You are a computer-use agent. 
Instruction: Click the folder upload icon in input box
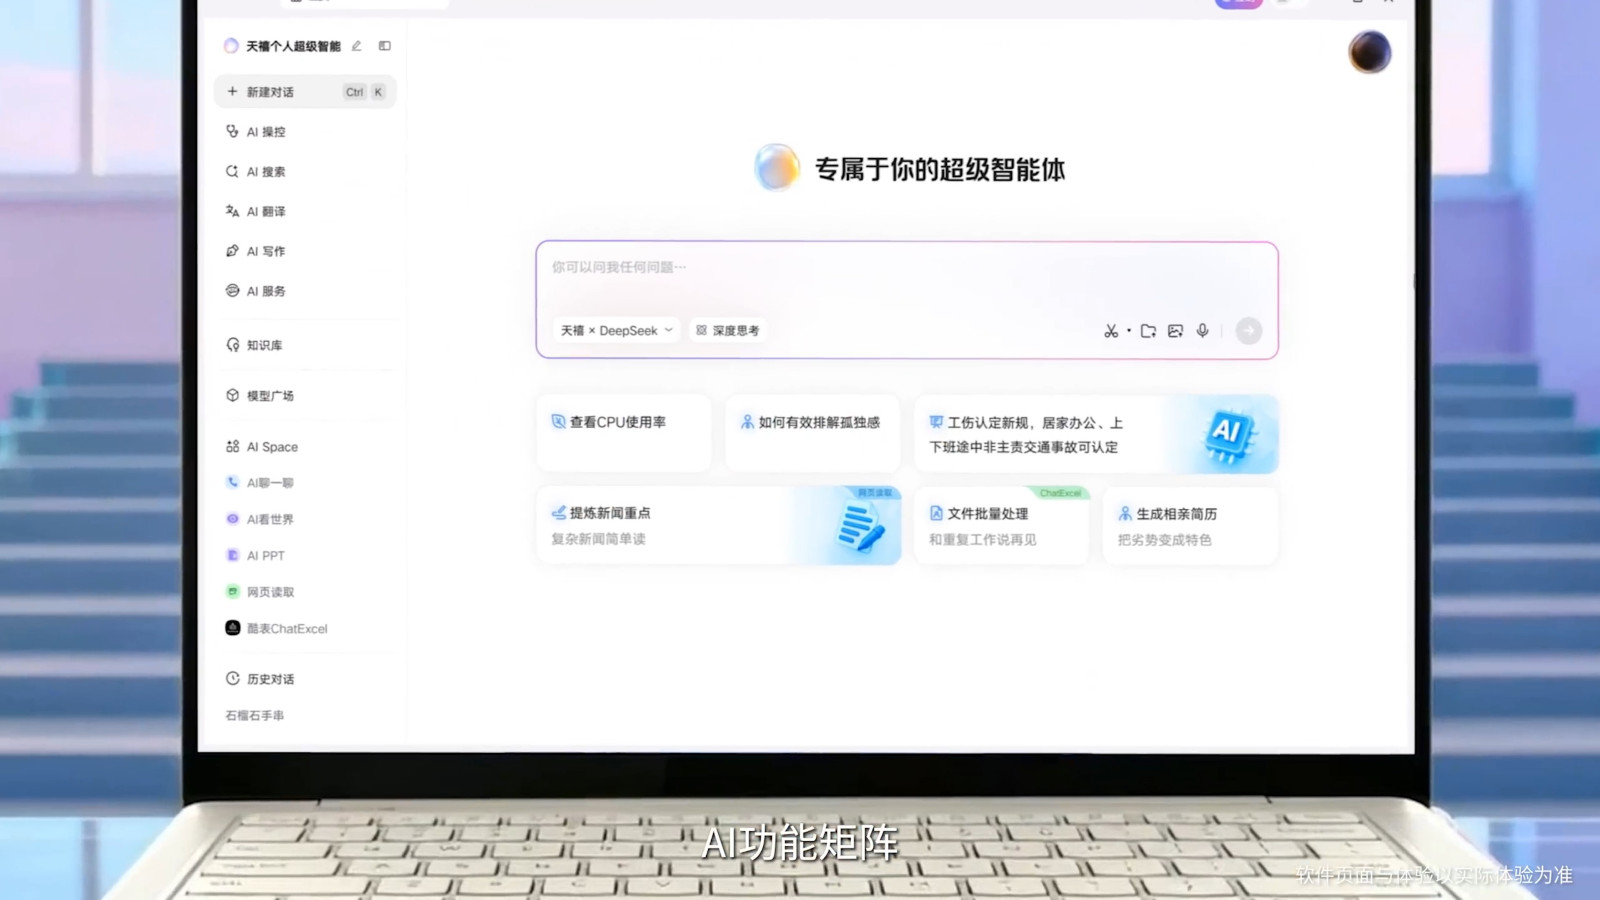1148,331
